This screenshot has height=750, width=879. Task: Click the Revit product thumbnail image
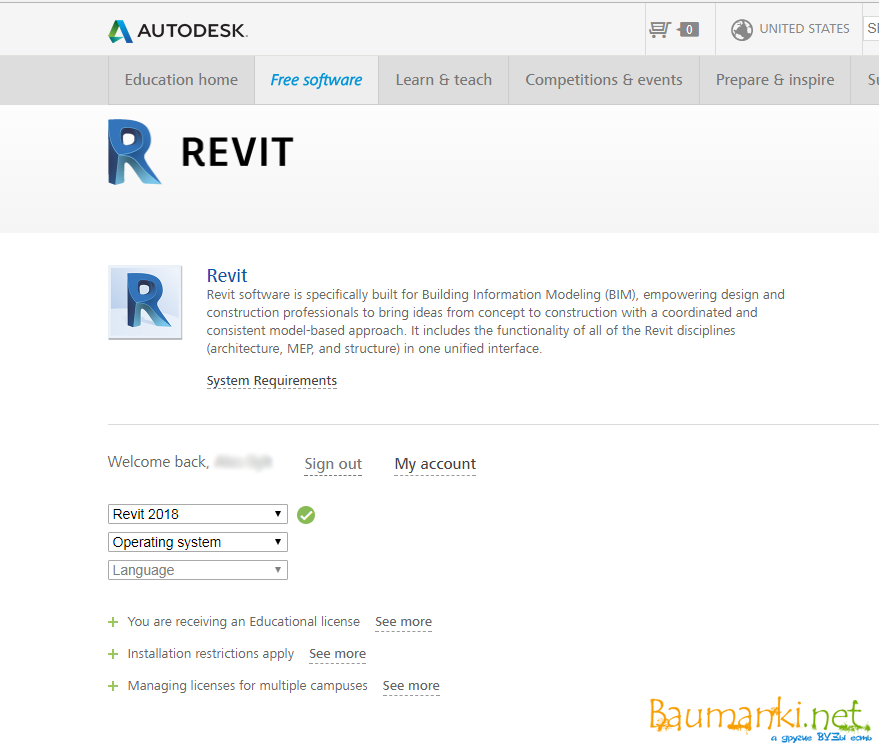point(145,302)
